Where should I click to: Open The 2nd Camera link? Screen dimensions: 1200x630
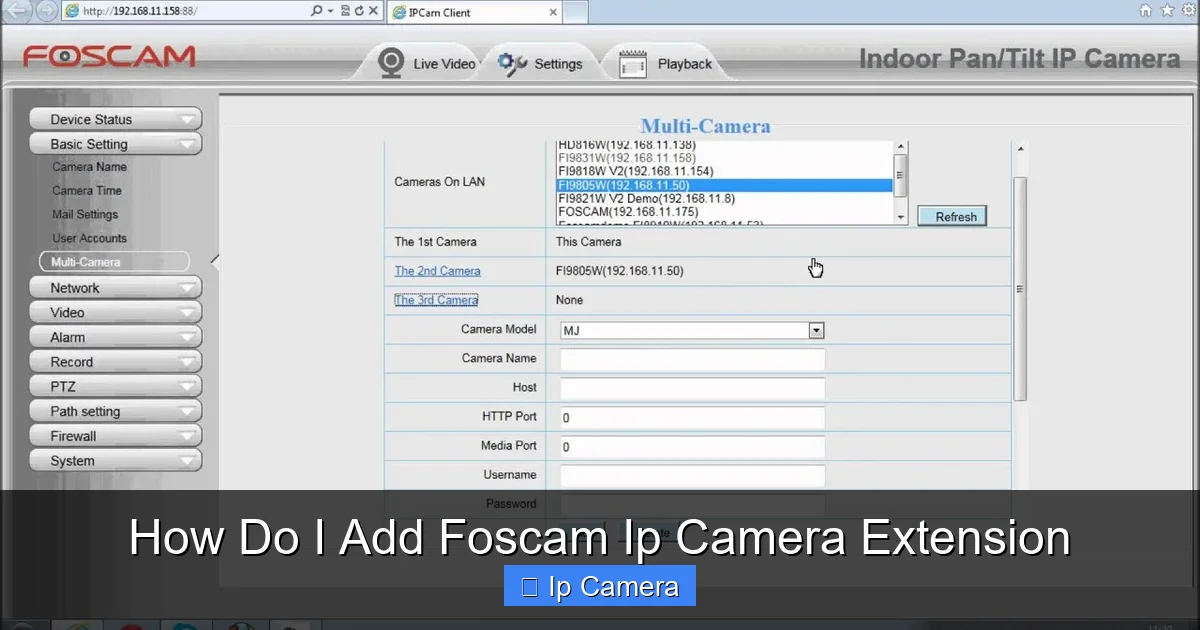437,271
